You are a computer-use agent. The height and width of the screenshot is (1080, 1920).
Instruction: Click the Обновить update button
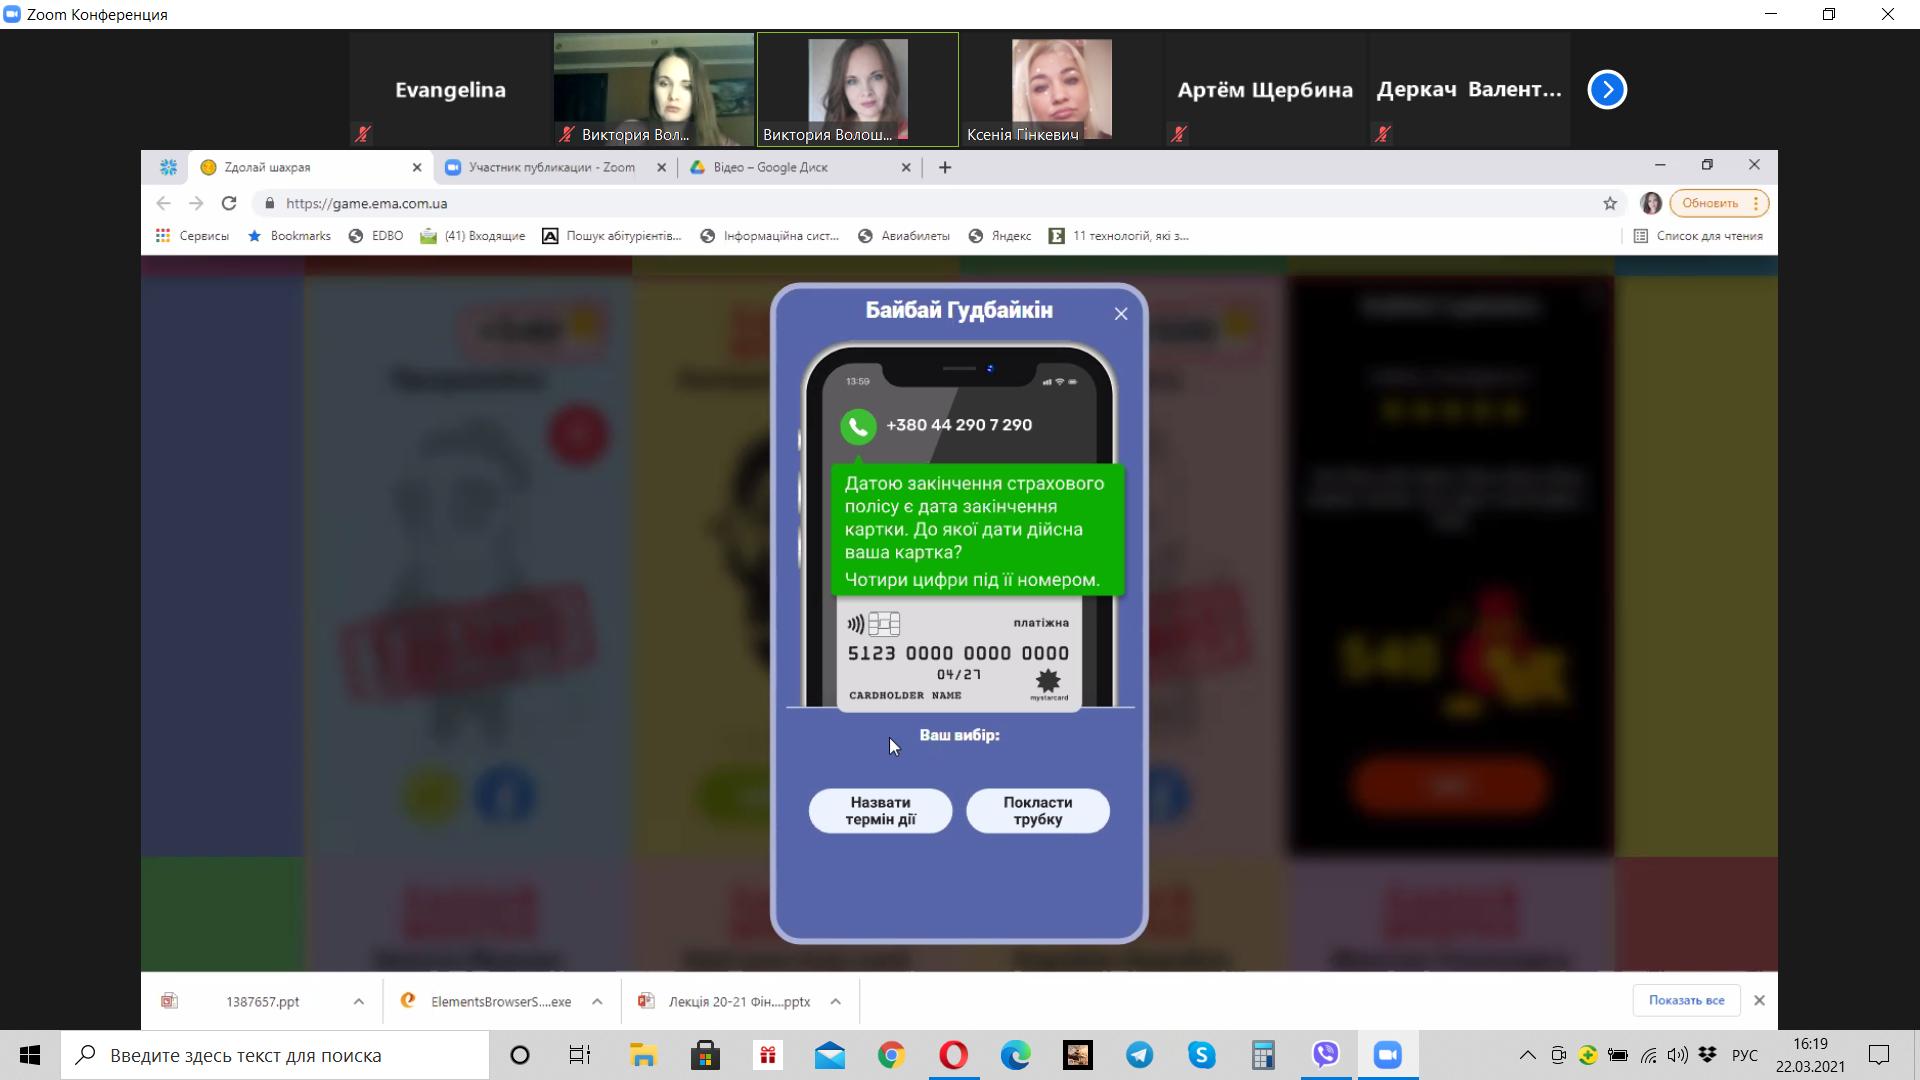(x=1709, y=203)
